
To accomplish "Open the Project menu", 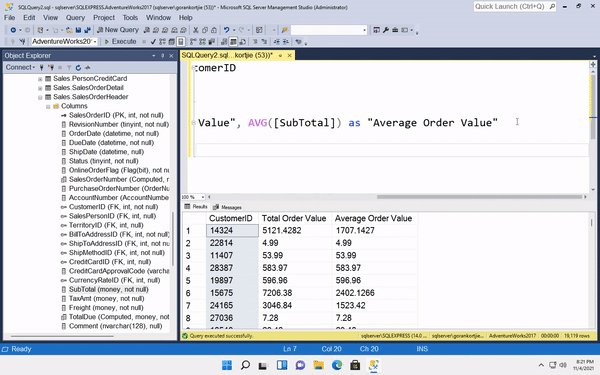I will pos(104,18).
